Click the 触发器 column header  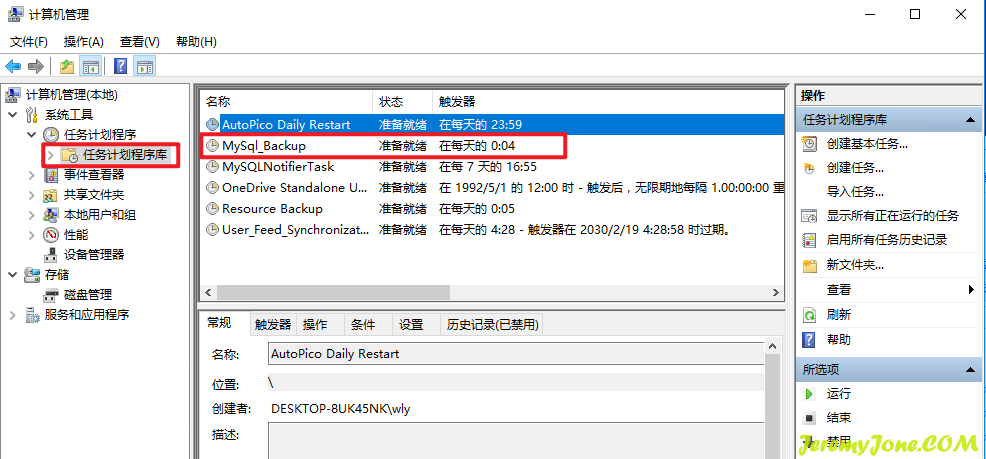(x=607, y=102)
